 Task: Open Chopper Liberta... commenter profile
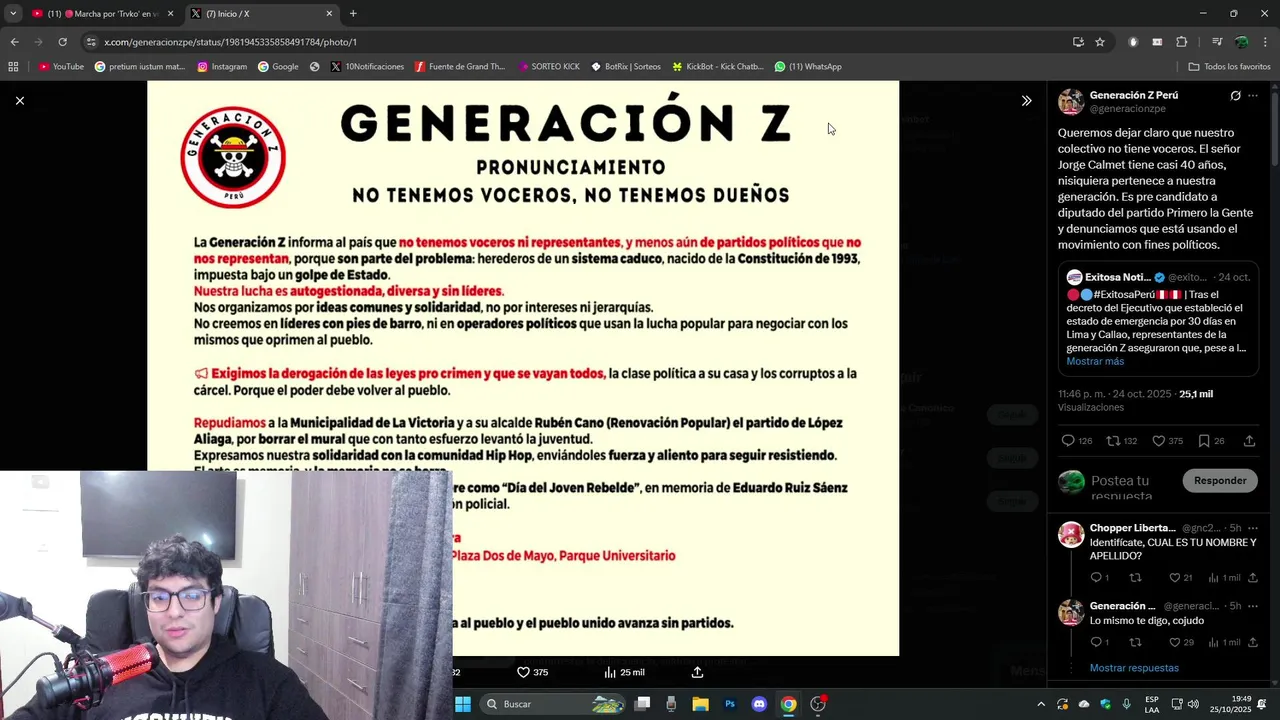coord(1132,528)
